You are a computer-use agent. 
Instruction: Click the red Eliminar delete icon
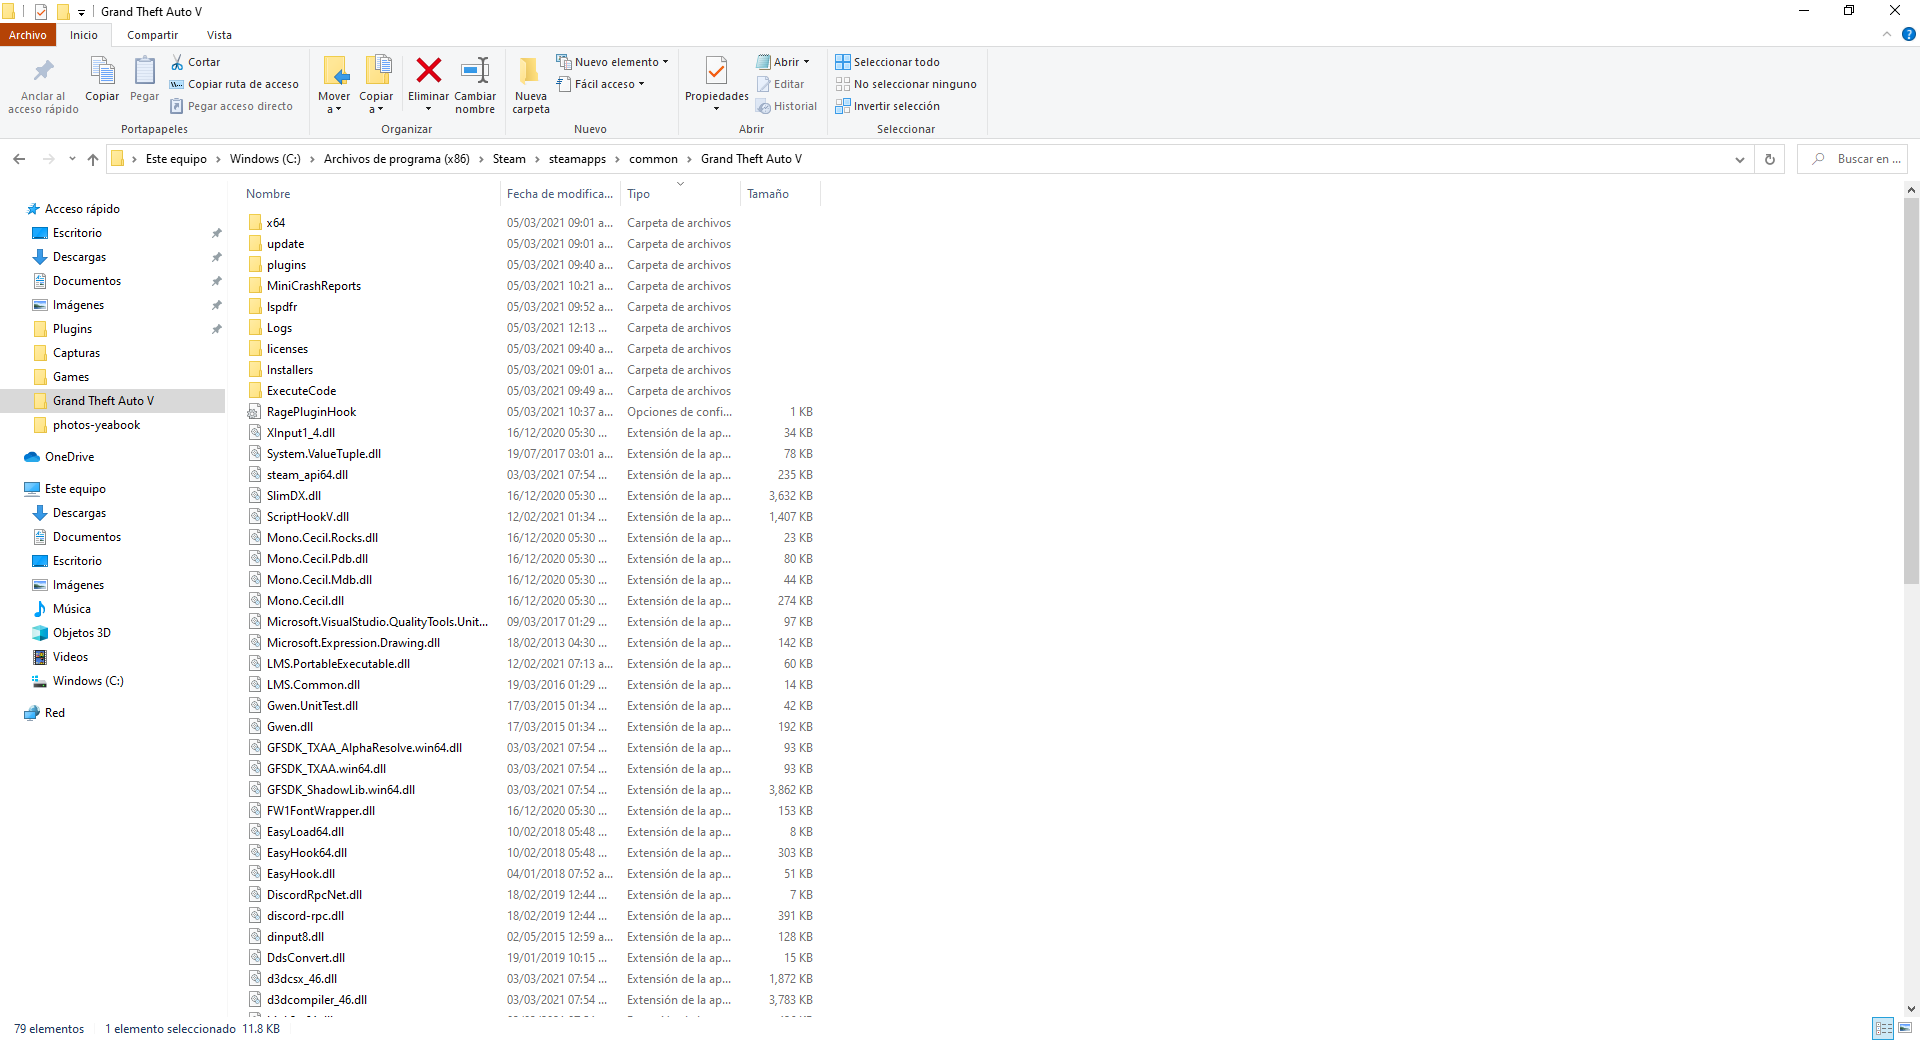pyautogui.click(x=428, y=71)
